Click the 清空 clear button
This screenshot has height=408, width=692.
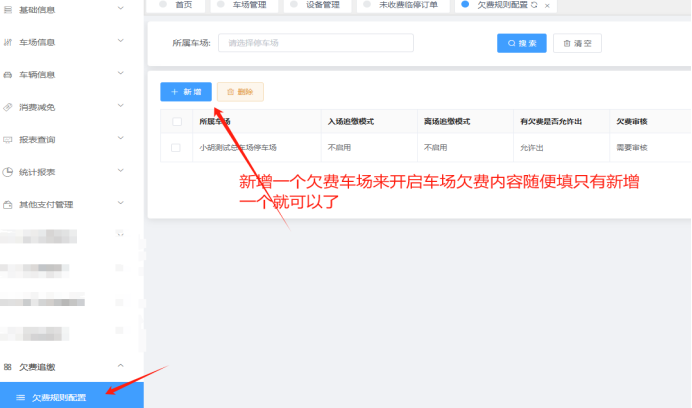point(577,43)
